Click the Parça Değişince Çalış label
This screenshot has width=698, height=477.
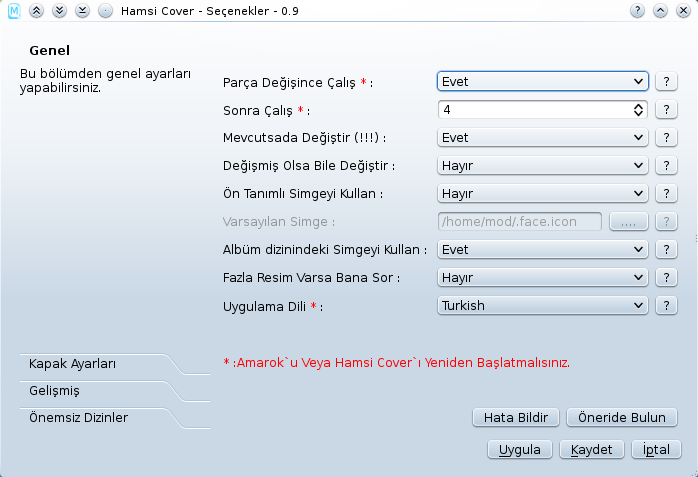[x=298, y=83]
